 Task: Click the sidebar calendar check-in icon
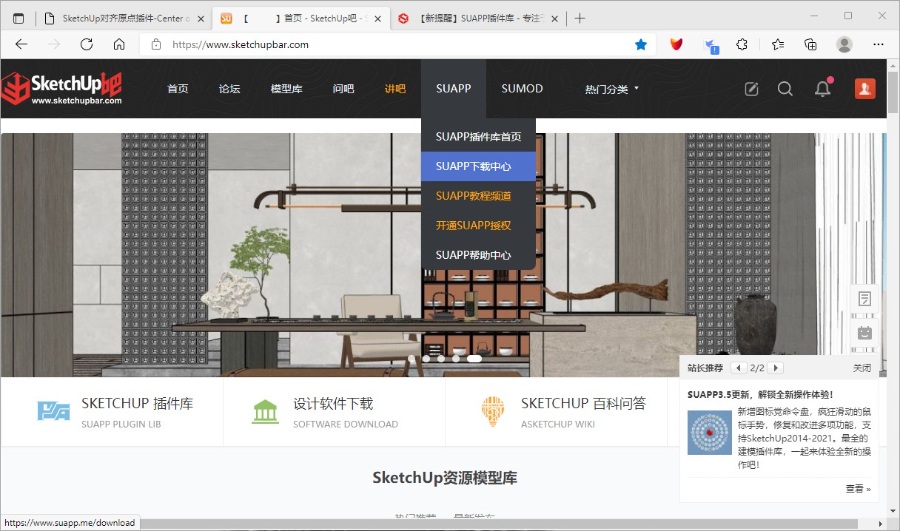coord(864,332)
